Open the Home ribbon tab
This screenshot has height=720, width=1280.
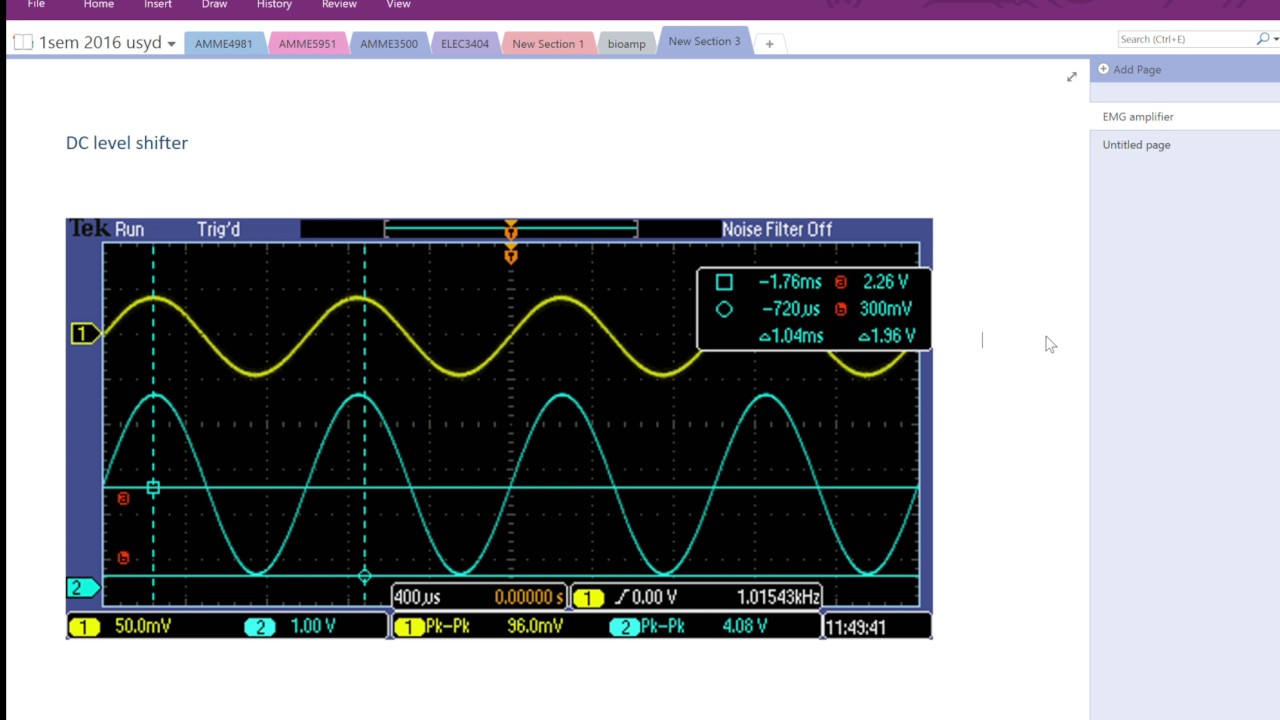98,5
